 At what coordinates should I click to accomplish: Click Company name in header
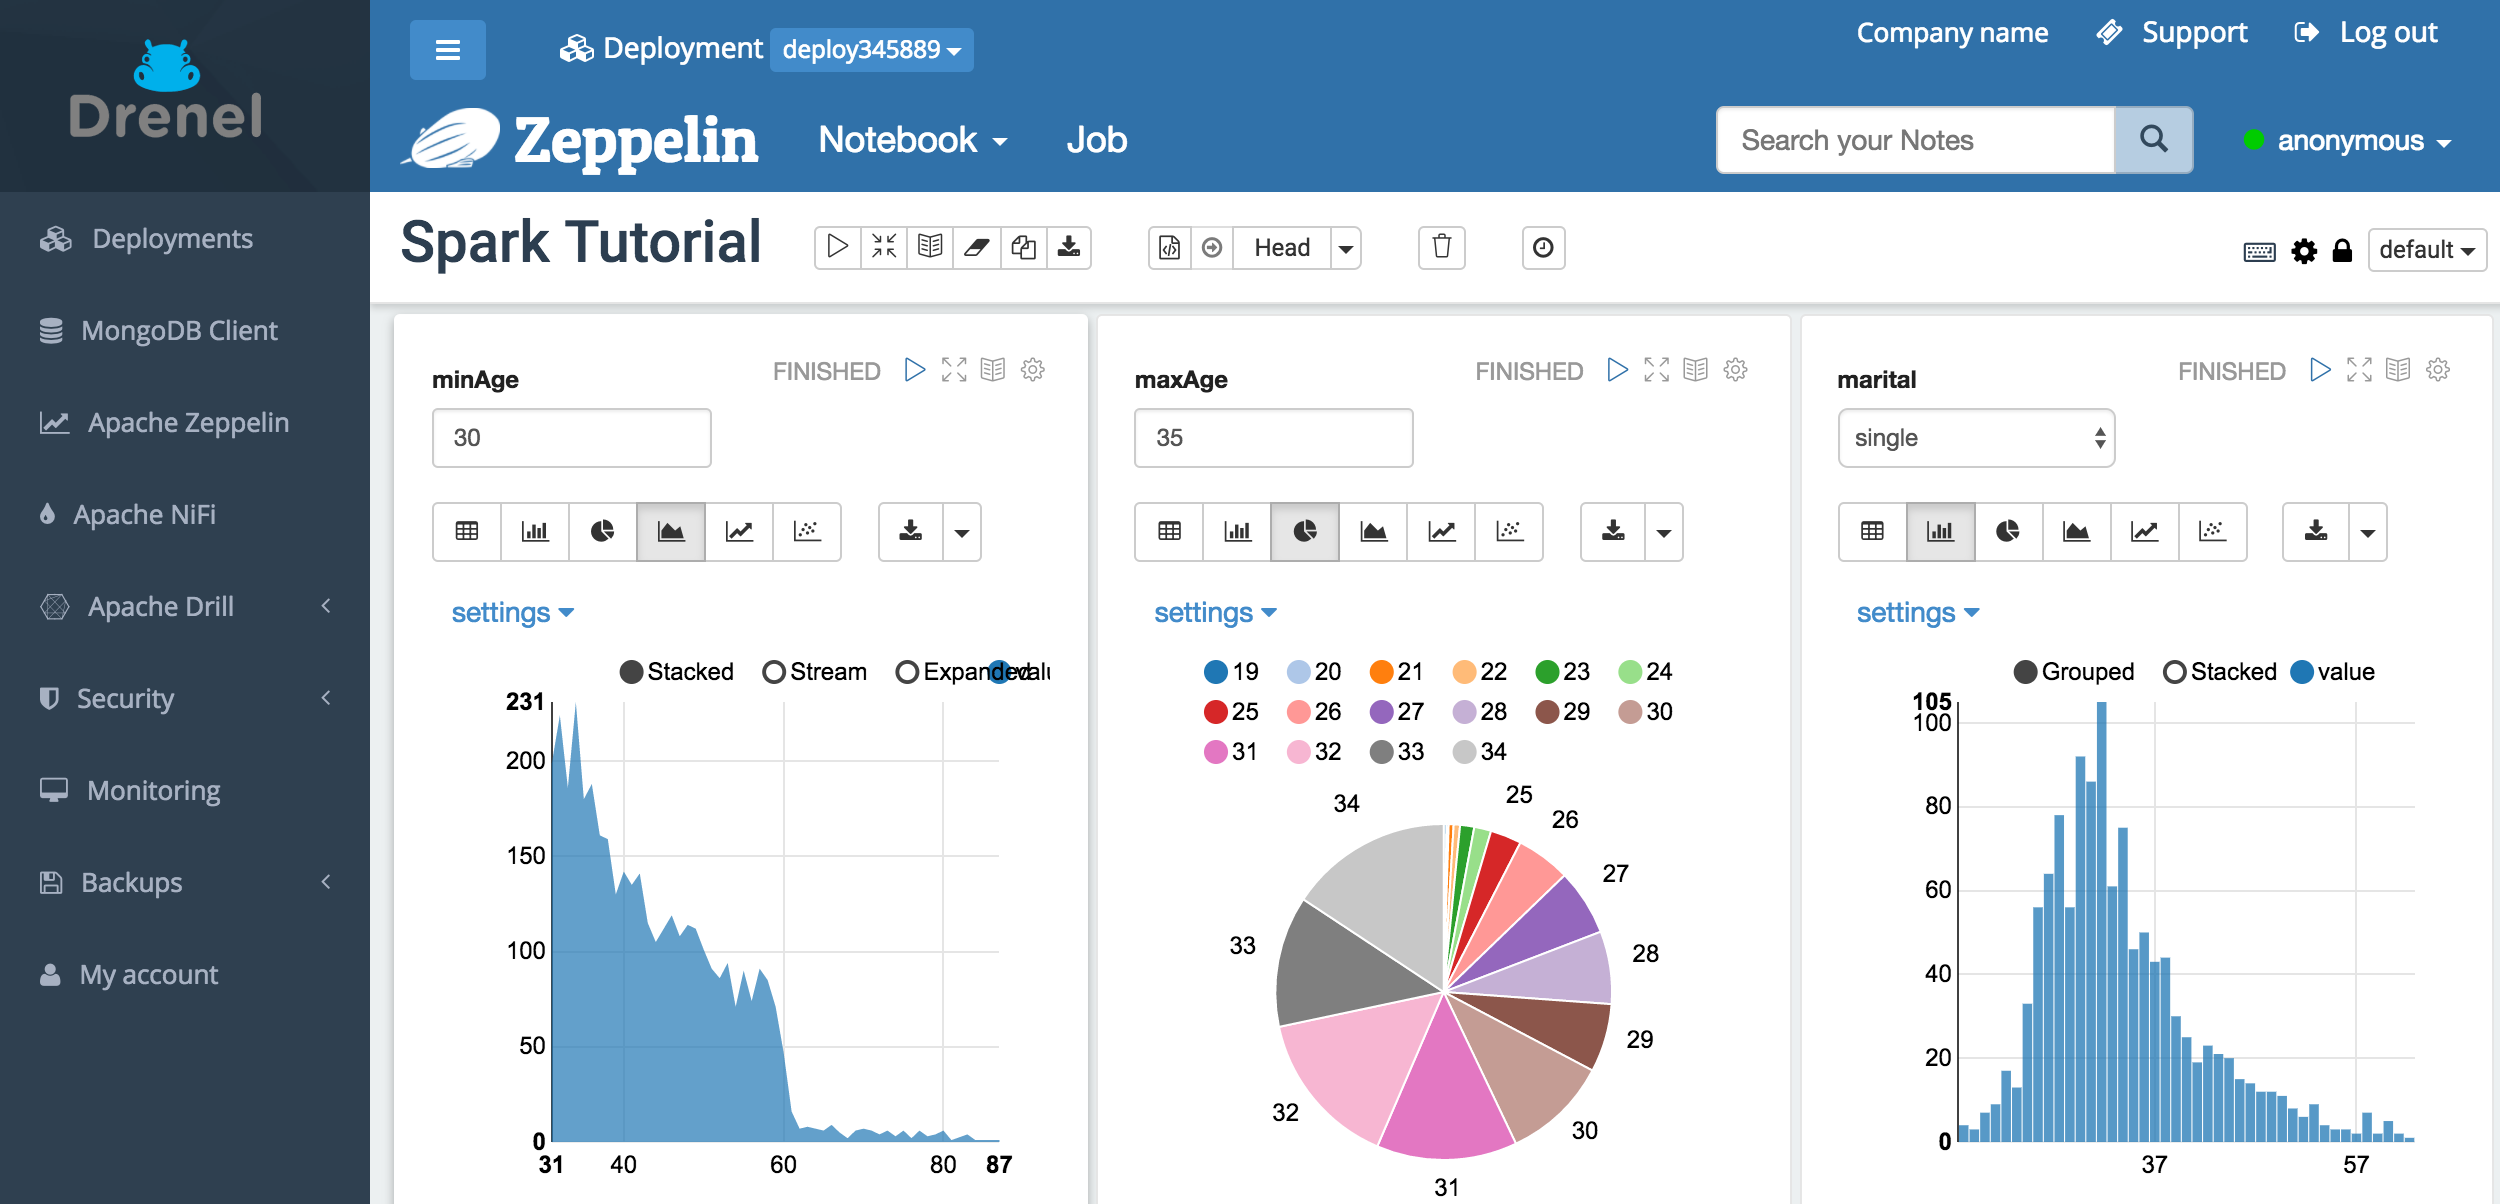[x=1952, y=33]
